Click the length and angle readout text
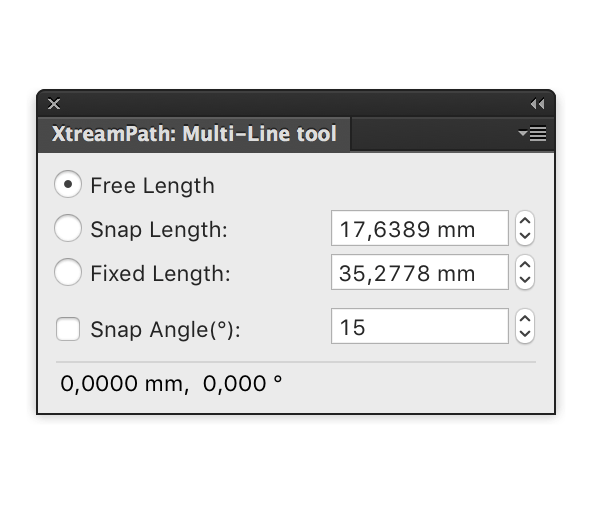592x514 pixels. click(x=171, y=384)
